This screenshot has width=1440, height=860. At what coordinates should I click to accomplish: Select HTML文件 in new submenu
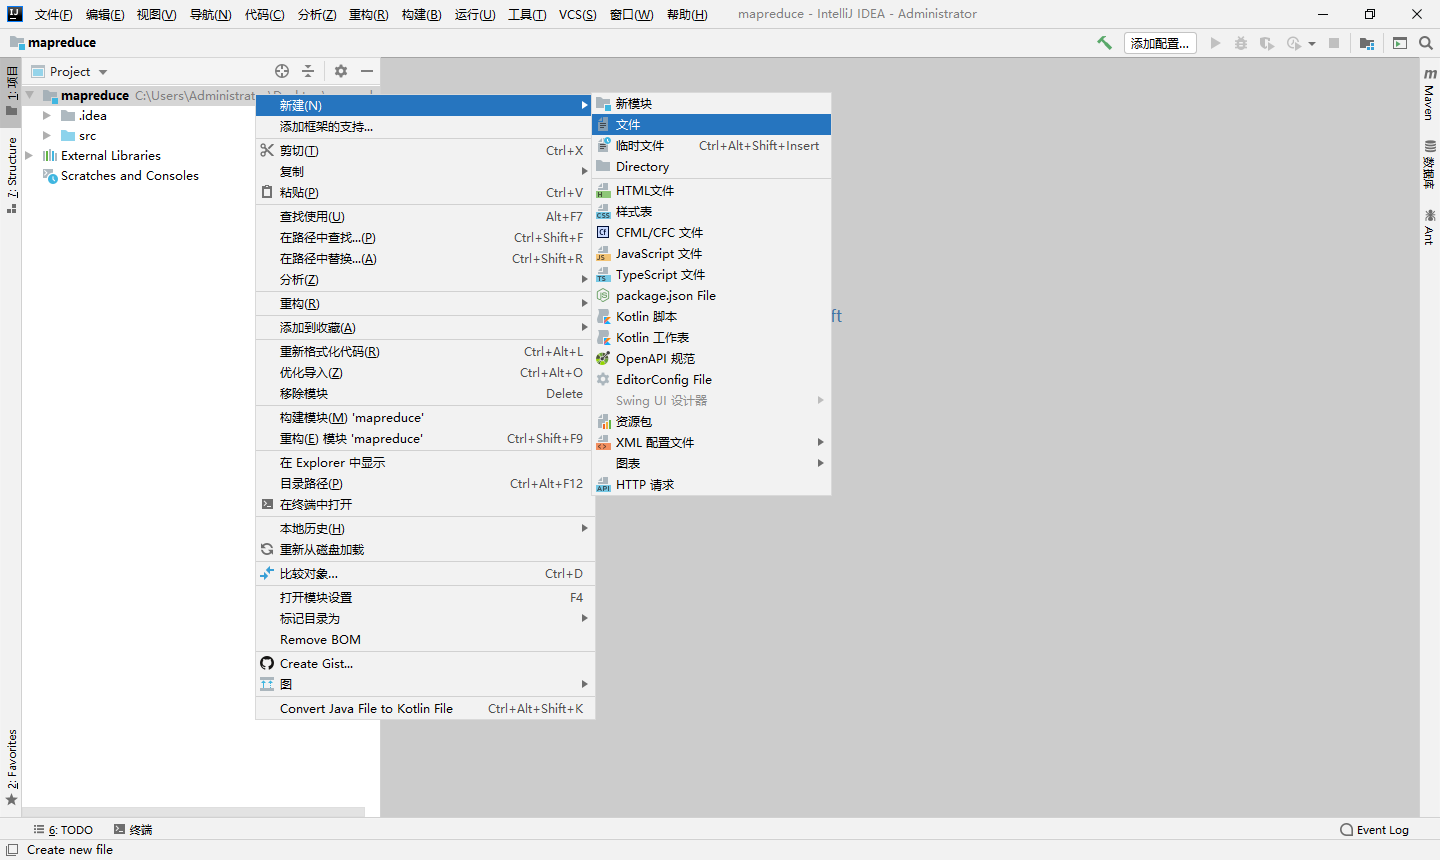pos(712,190)
